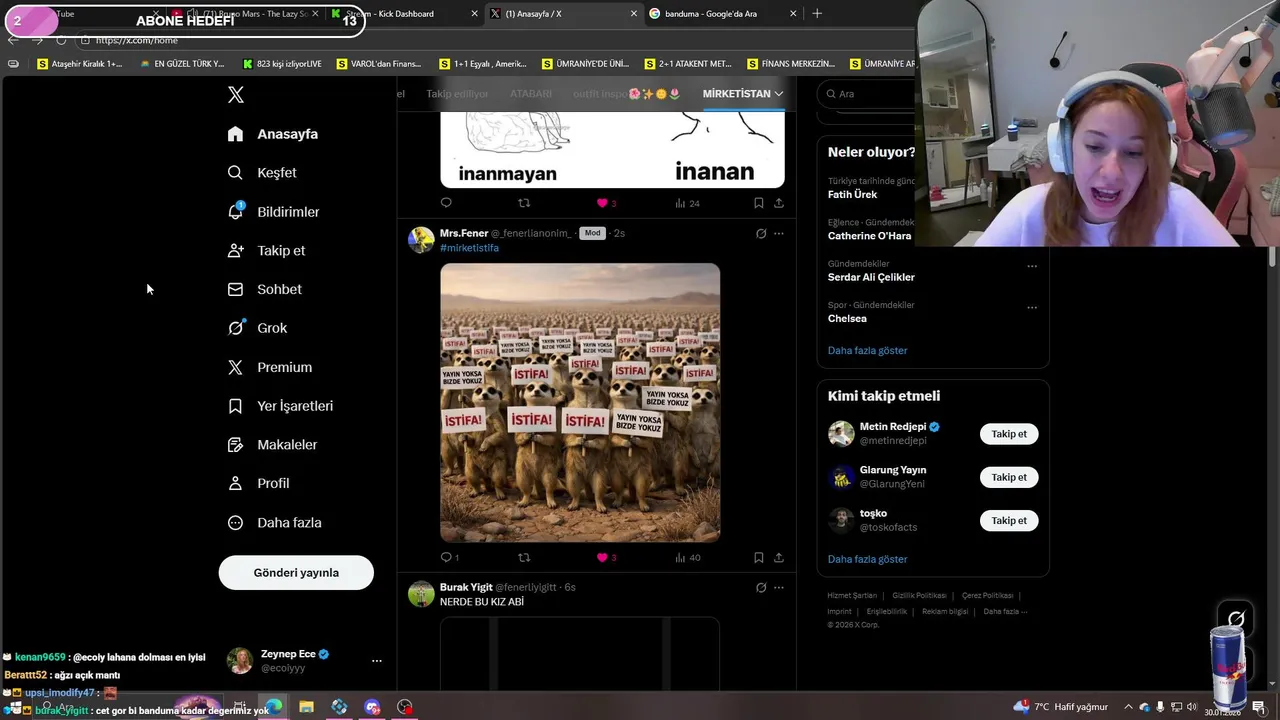Open more options on Mrs.Fener's post

tap(779, 233)
